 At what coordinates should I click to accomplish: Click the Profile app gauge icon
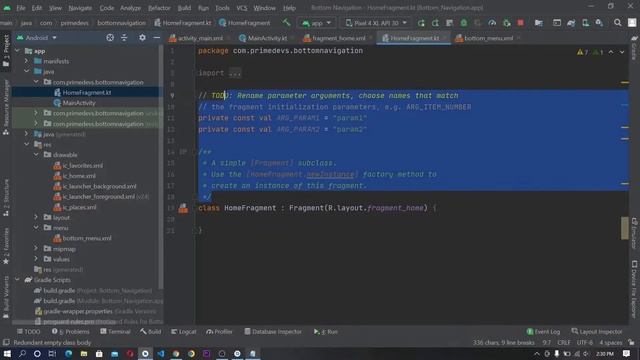click(x=492, y=23)
